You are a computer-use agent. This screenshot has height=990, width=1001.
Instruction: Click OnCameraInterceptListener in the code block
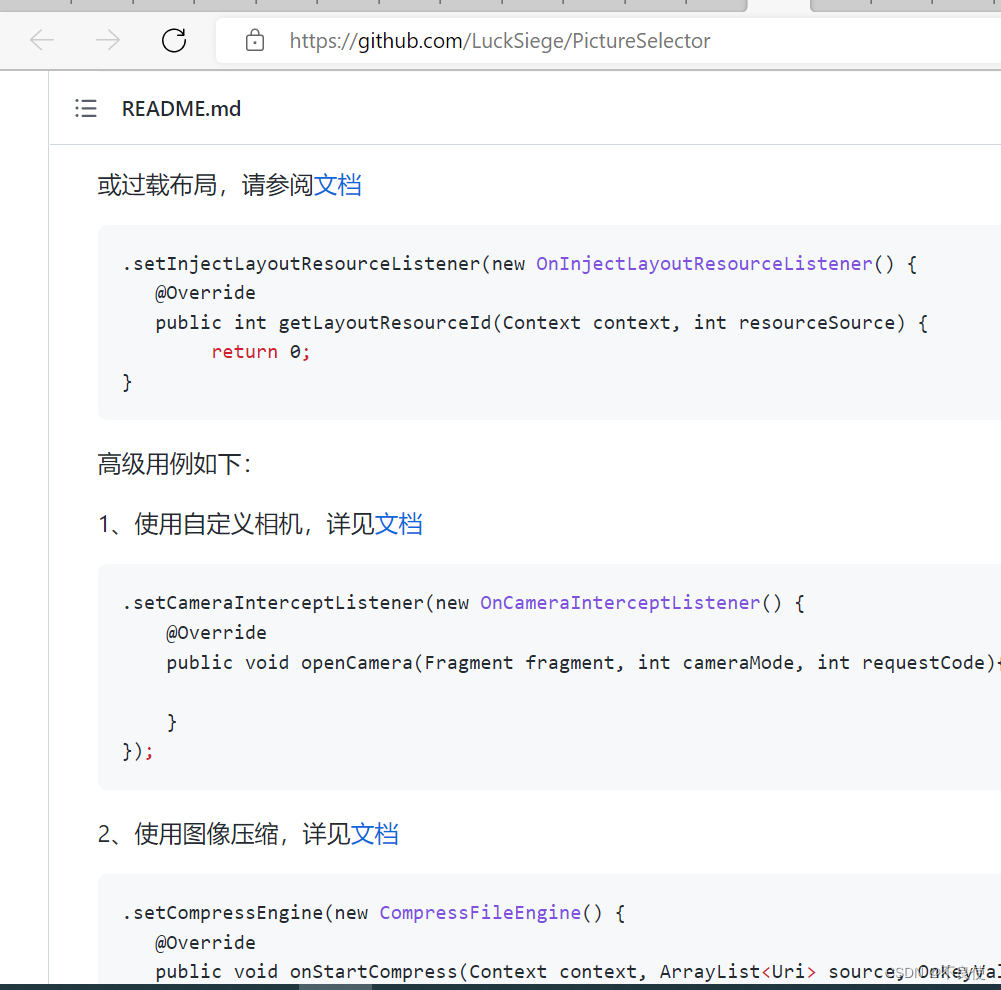tap(620, 603)
